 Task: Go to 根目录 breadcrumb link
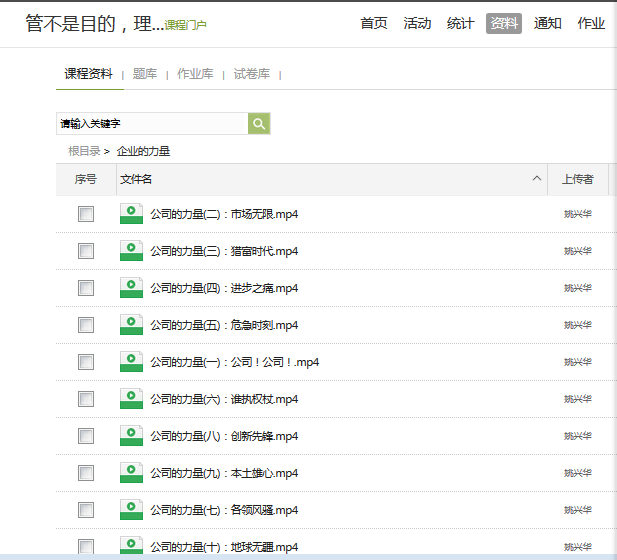84,151
